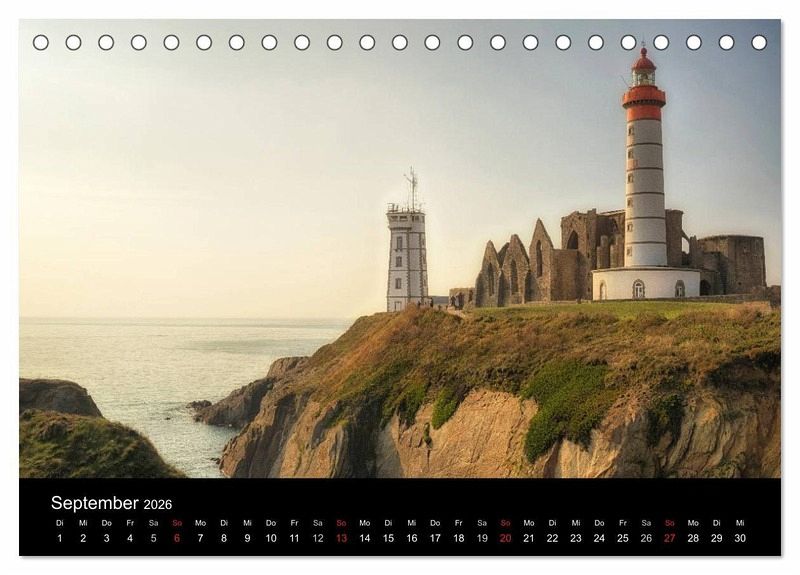
Task: Select date 22 in the calendar strip
Action: point(553,538)
